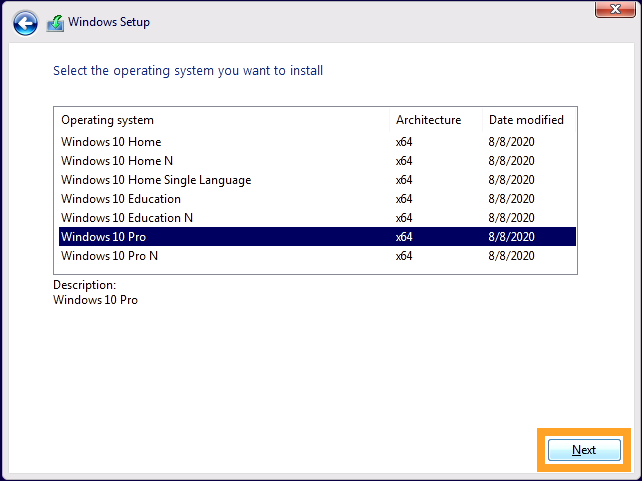Choose Windows 10 Home Single Language

coord(156,180)
